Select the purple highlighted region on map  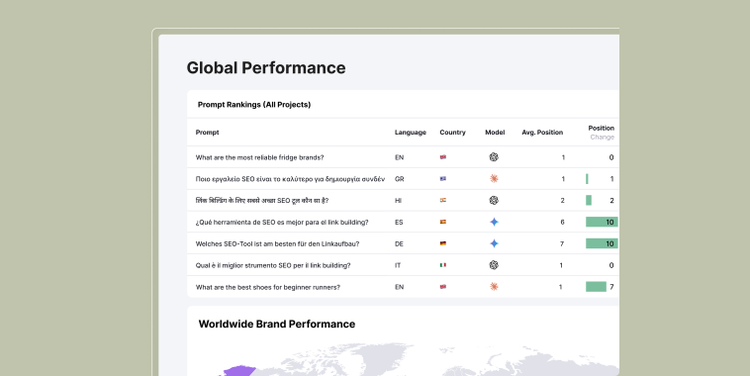point(239,371)
